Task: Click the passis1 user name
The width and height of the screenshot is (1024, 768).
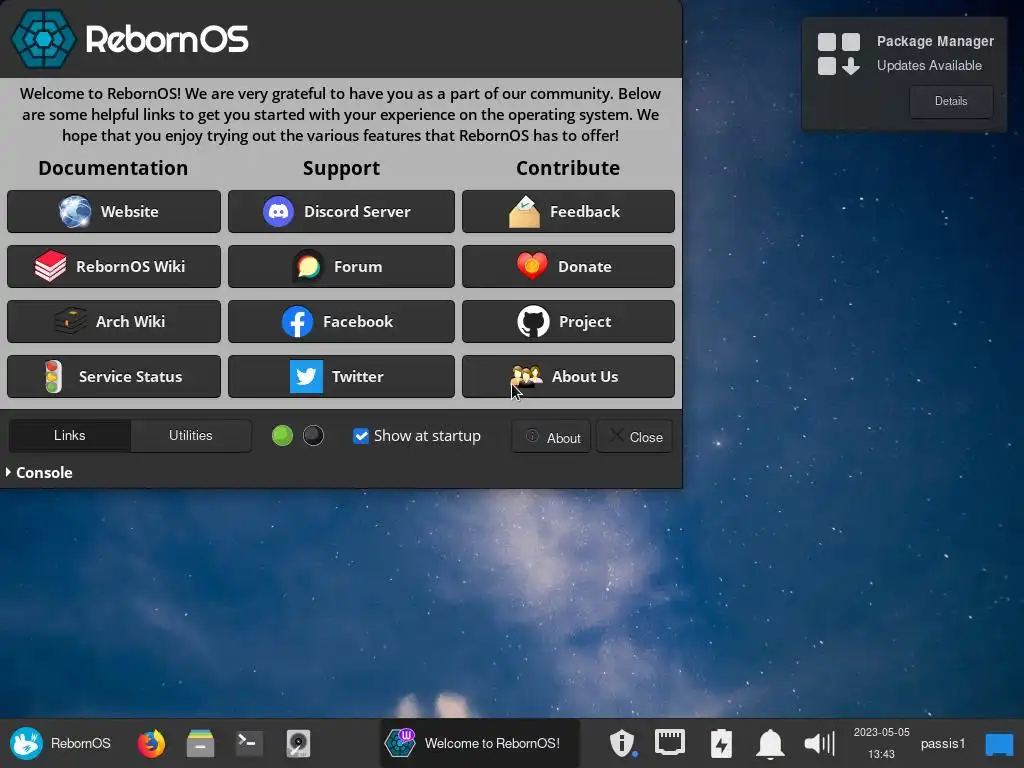Action: point(943,743)
